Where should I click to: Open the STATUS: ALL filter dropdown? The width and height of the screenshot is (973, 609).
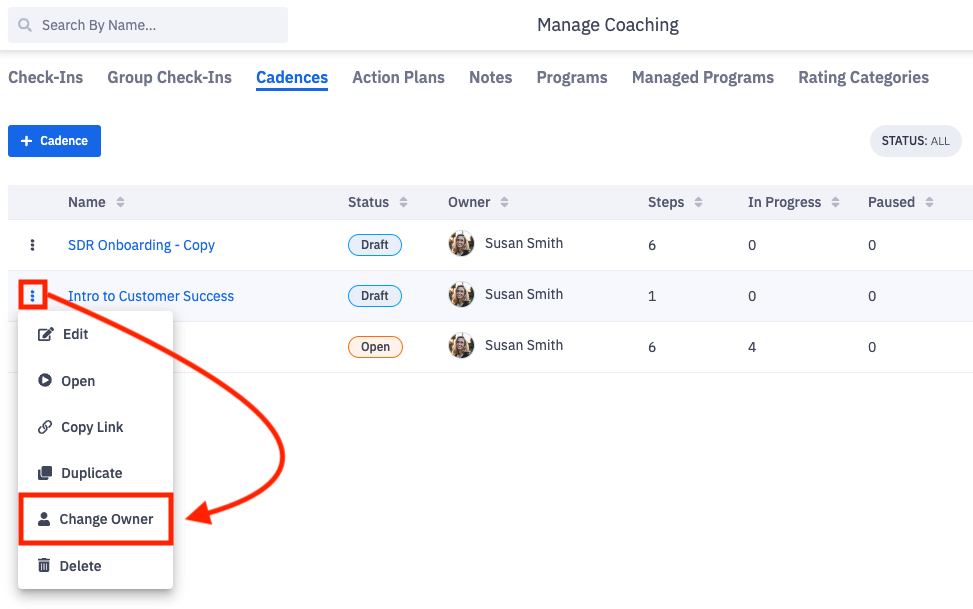tap(915, 140)
